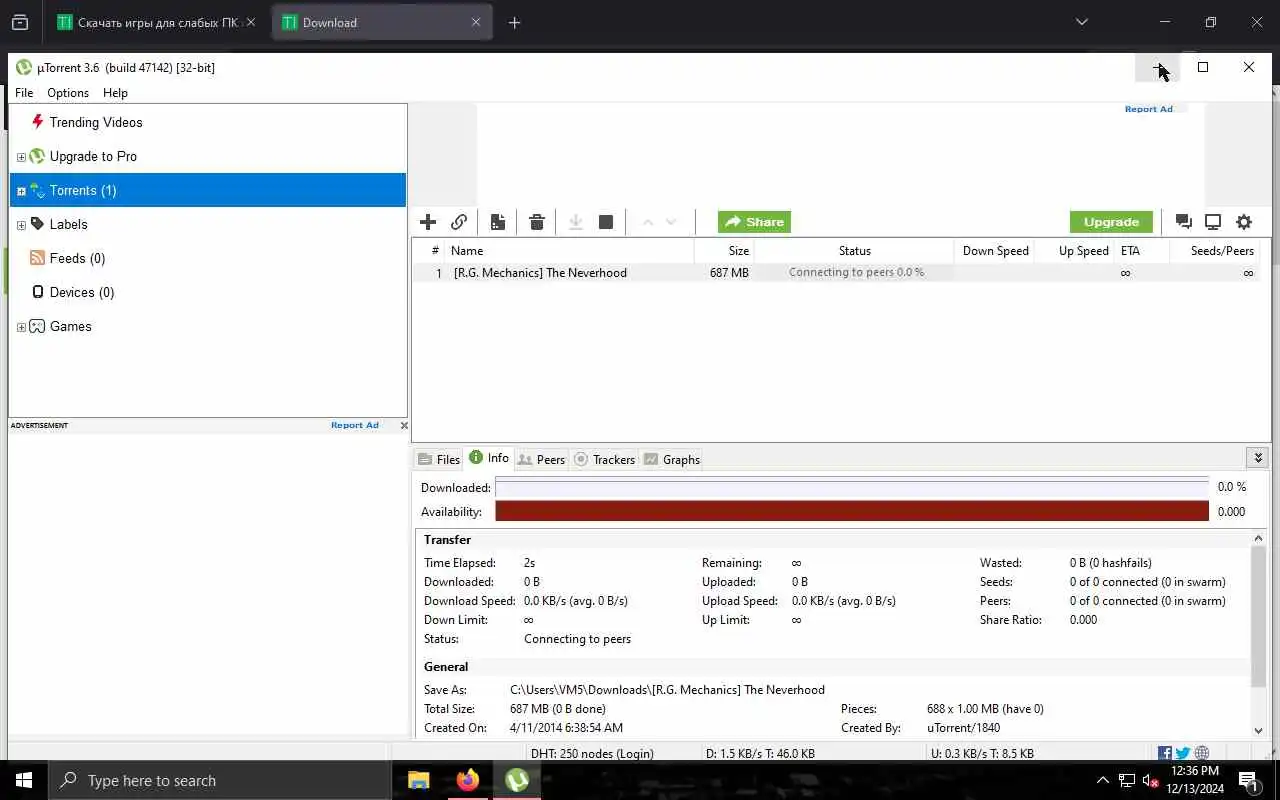
Task: Click the Downloaded progress bar
Action: [x=852, y=488]
